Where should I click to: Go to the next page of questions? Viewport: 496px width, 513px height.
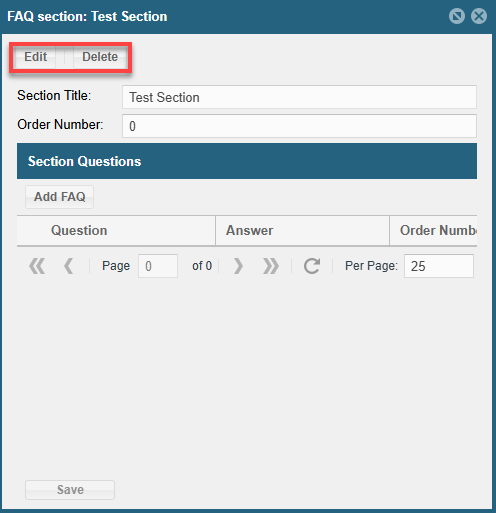coord(238,266)
